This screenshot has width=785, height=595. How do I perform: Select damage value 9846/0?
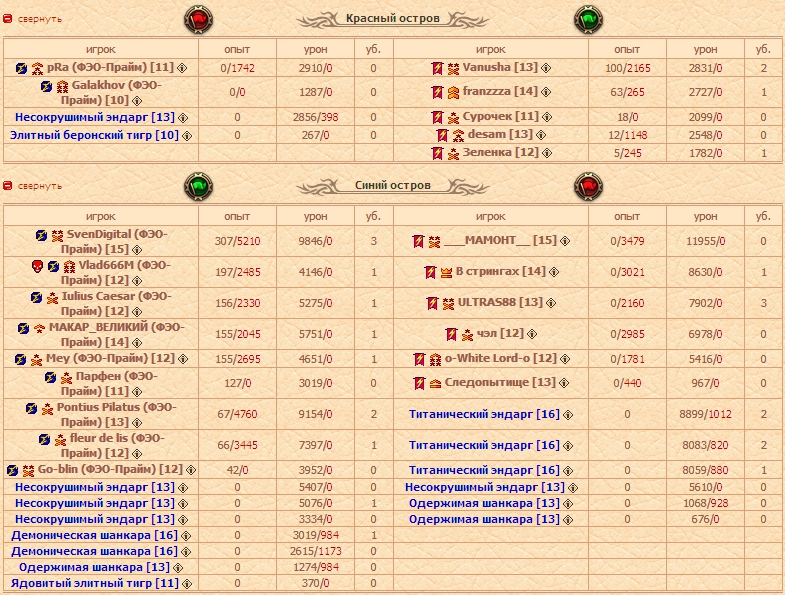[315, 241]
